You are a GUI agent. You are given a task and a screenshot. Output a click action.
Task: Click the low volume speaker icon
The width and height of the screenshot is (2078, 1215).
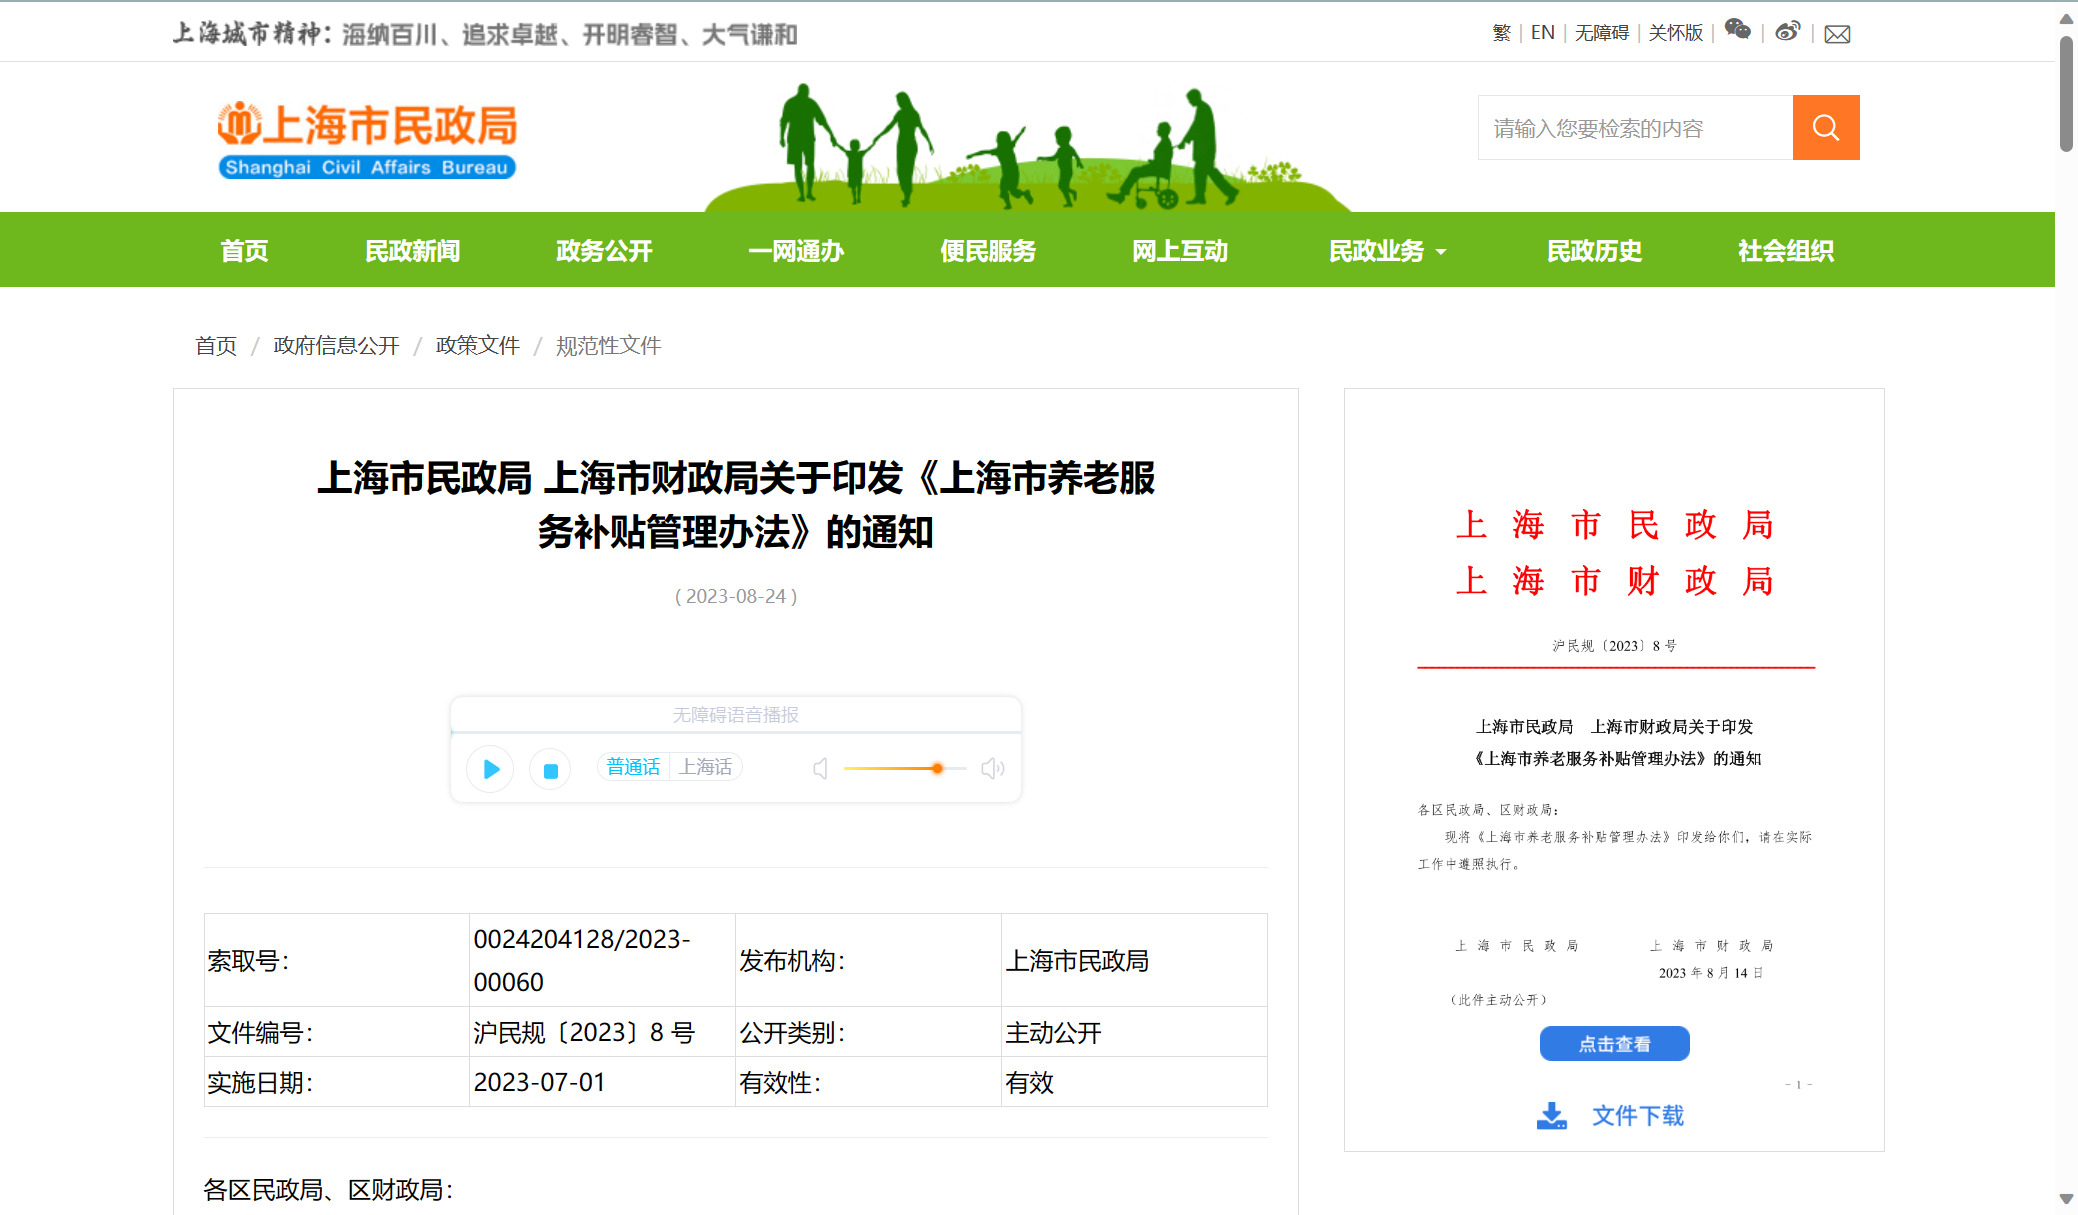(x=820, y=768)
